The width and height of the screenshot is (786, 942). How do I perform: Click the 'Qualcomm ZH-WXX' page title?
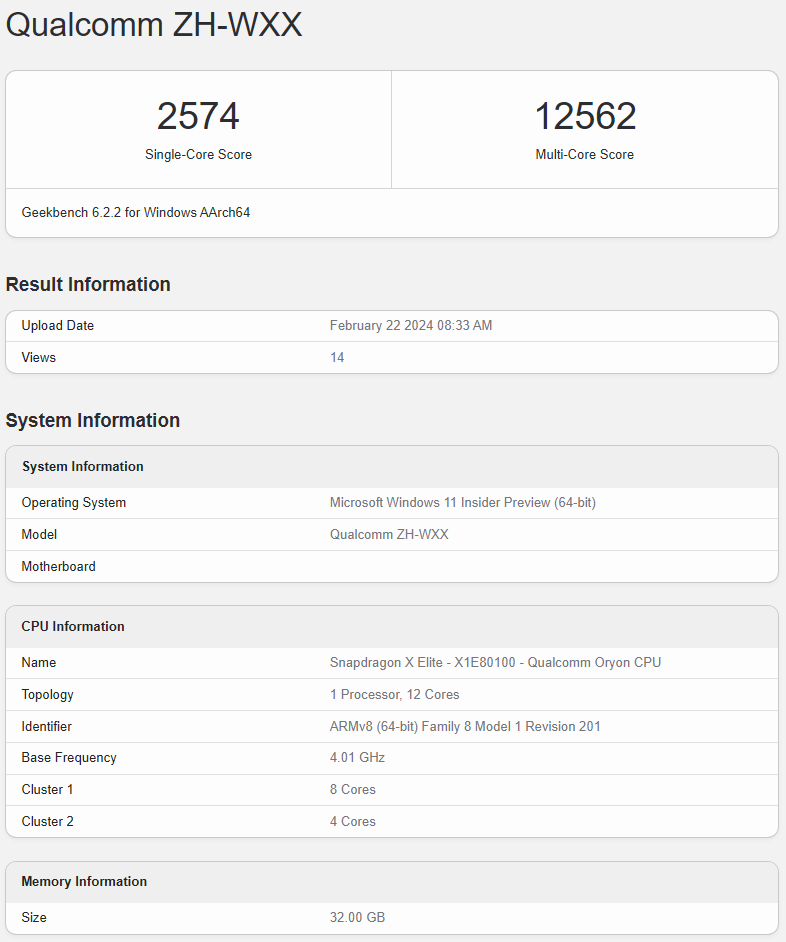(x=154, y=25)
